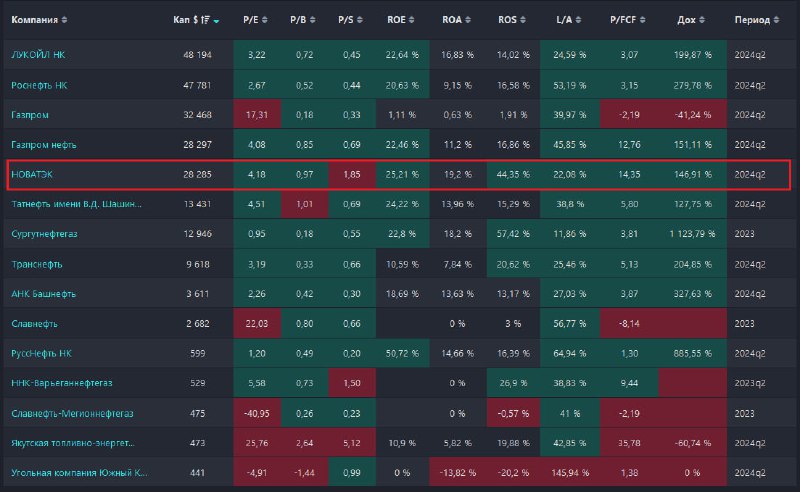Select Башнефть yield value 327,63 %

click(x=692, y=294)
